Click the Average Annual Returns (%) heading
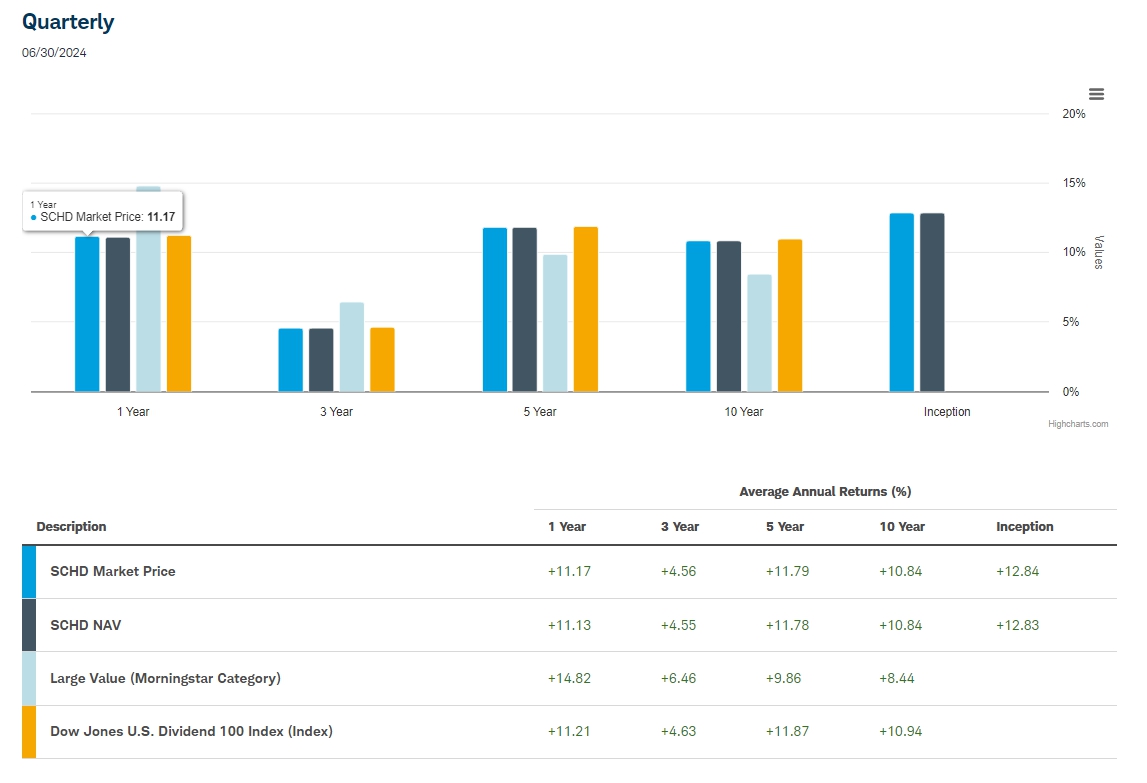 825,492
